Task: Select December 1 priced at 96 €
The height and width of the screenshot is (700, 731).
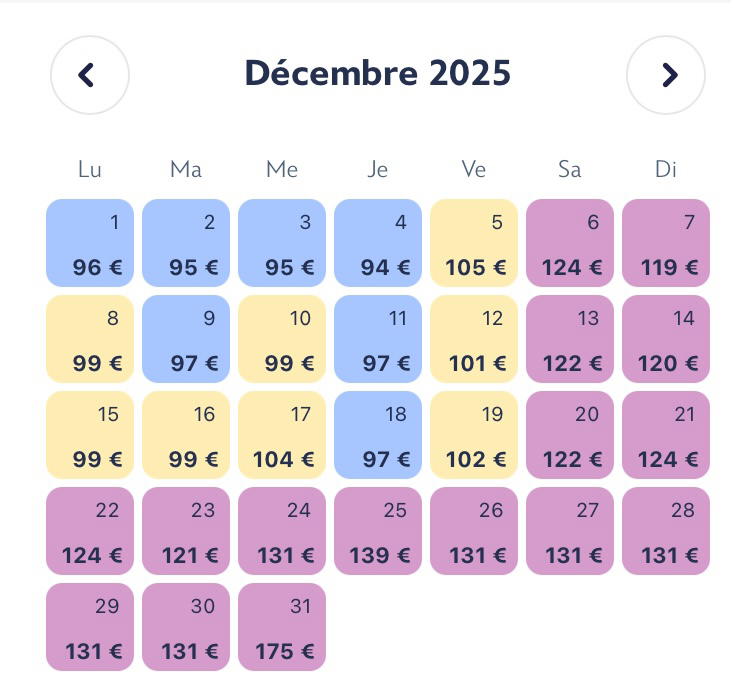Action: (90, 243)
